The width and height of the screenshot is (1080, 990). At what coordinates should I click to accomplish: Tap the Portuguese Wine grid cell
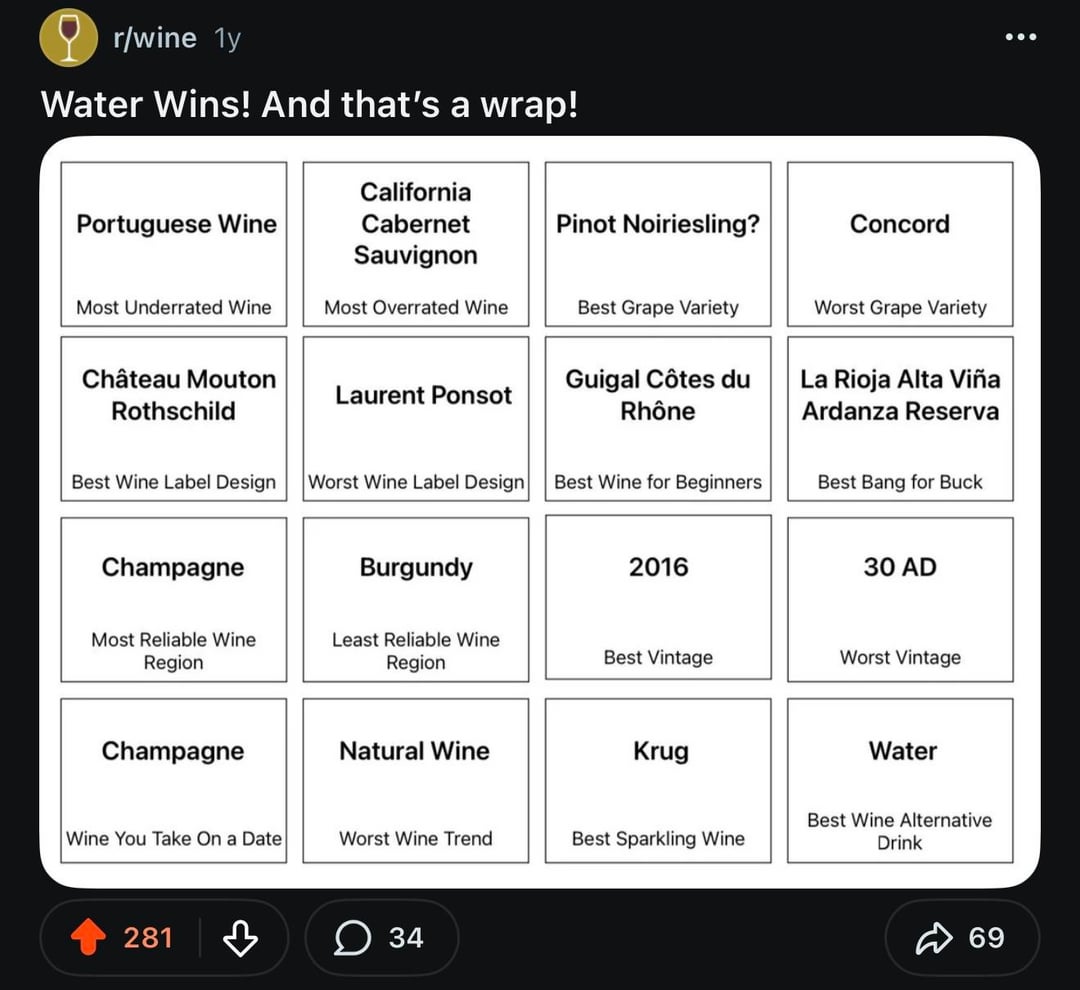[174, 244]
